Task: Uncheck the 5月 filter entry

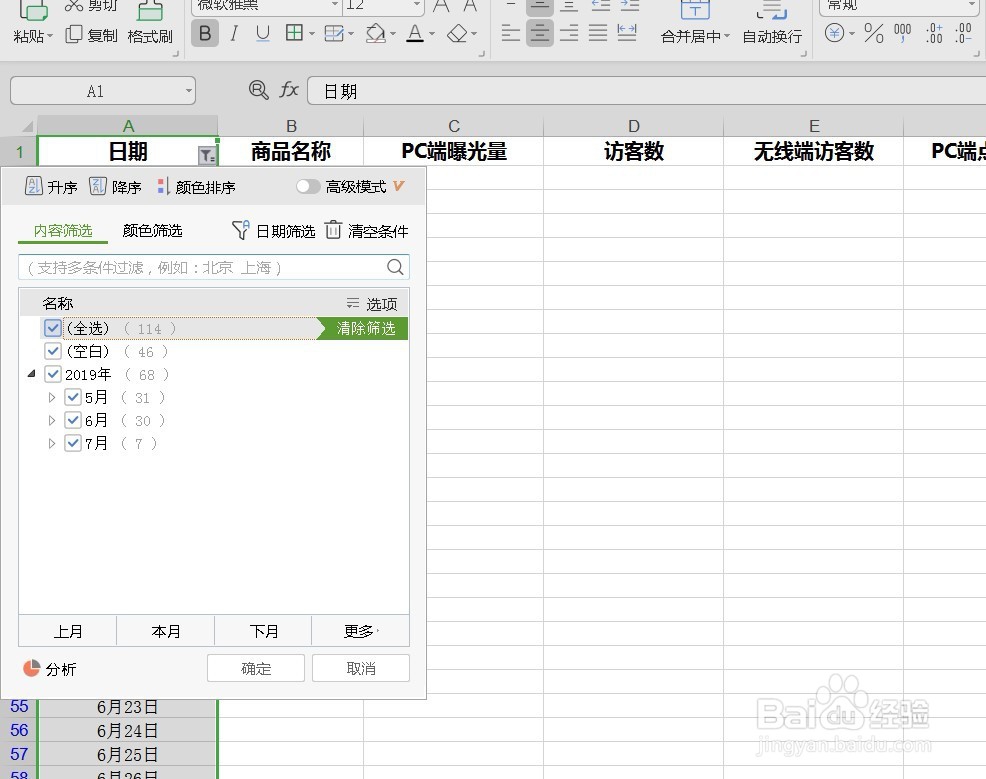Action: [72, 397]
